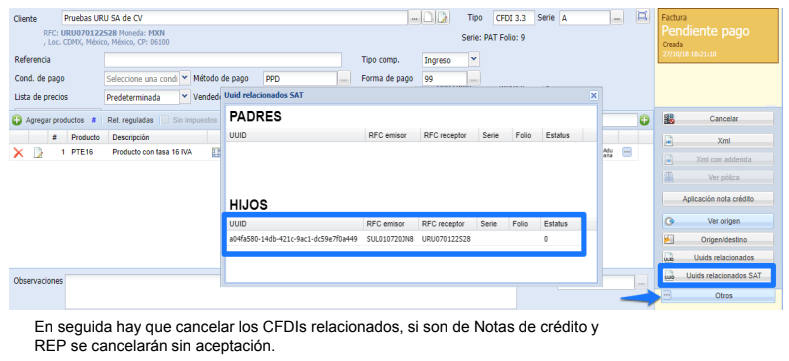Click Cancelar button

click(x=718, y=119)
